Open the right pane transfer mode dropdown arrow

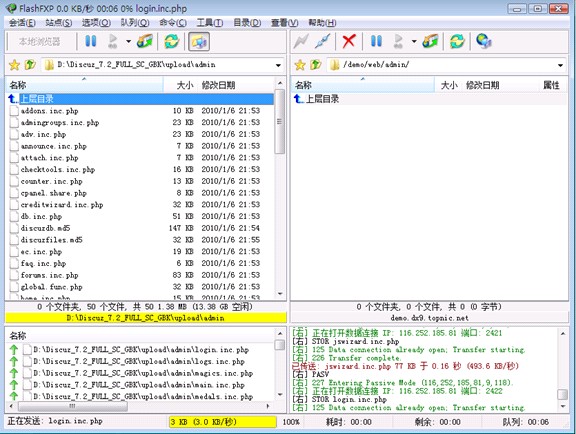[x=414, y=41]
